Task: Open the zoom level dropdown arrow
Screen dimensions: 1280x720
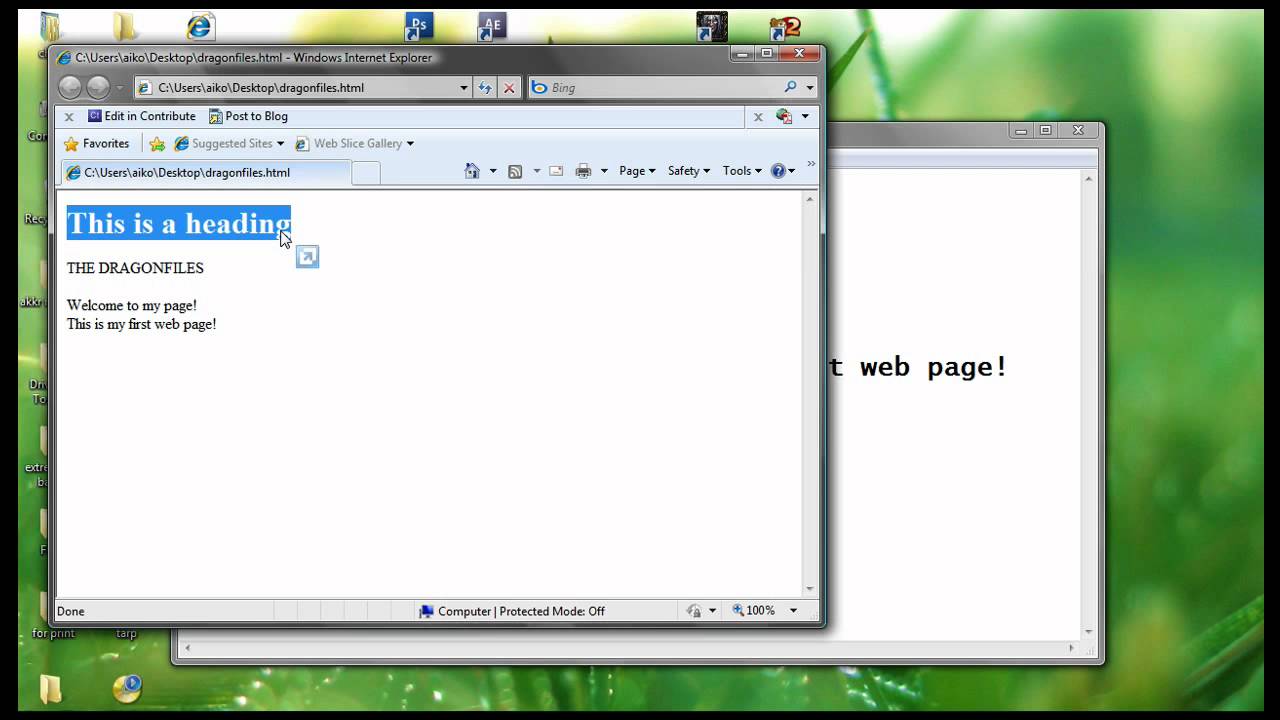Action: tap(794, 611)
